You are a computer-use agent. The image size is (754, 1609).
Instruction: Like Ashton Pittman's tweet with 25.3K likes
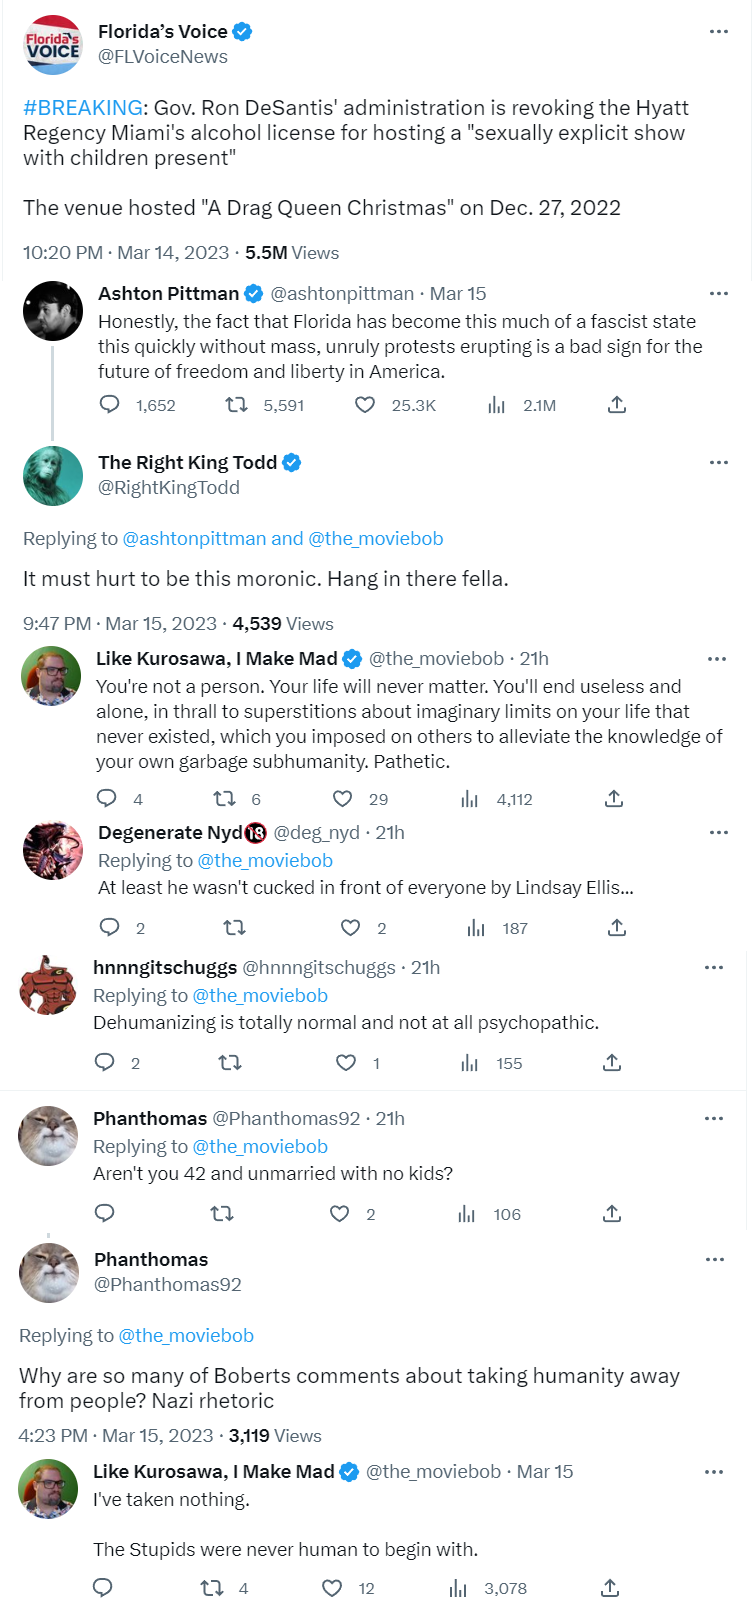[x=365, y=405]
